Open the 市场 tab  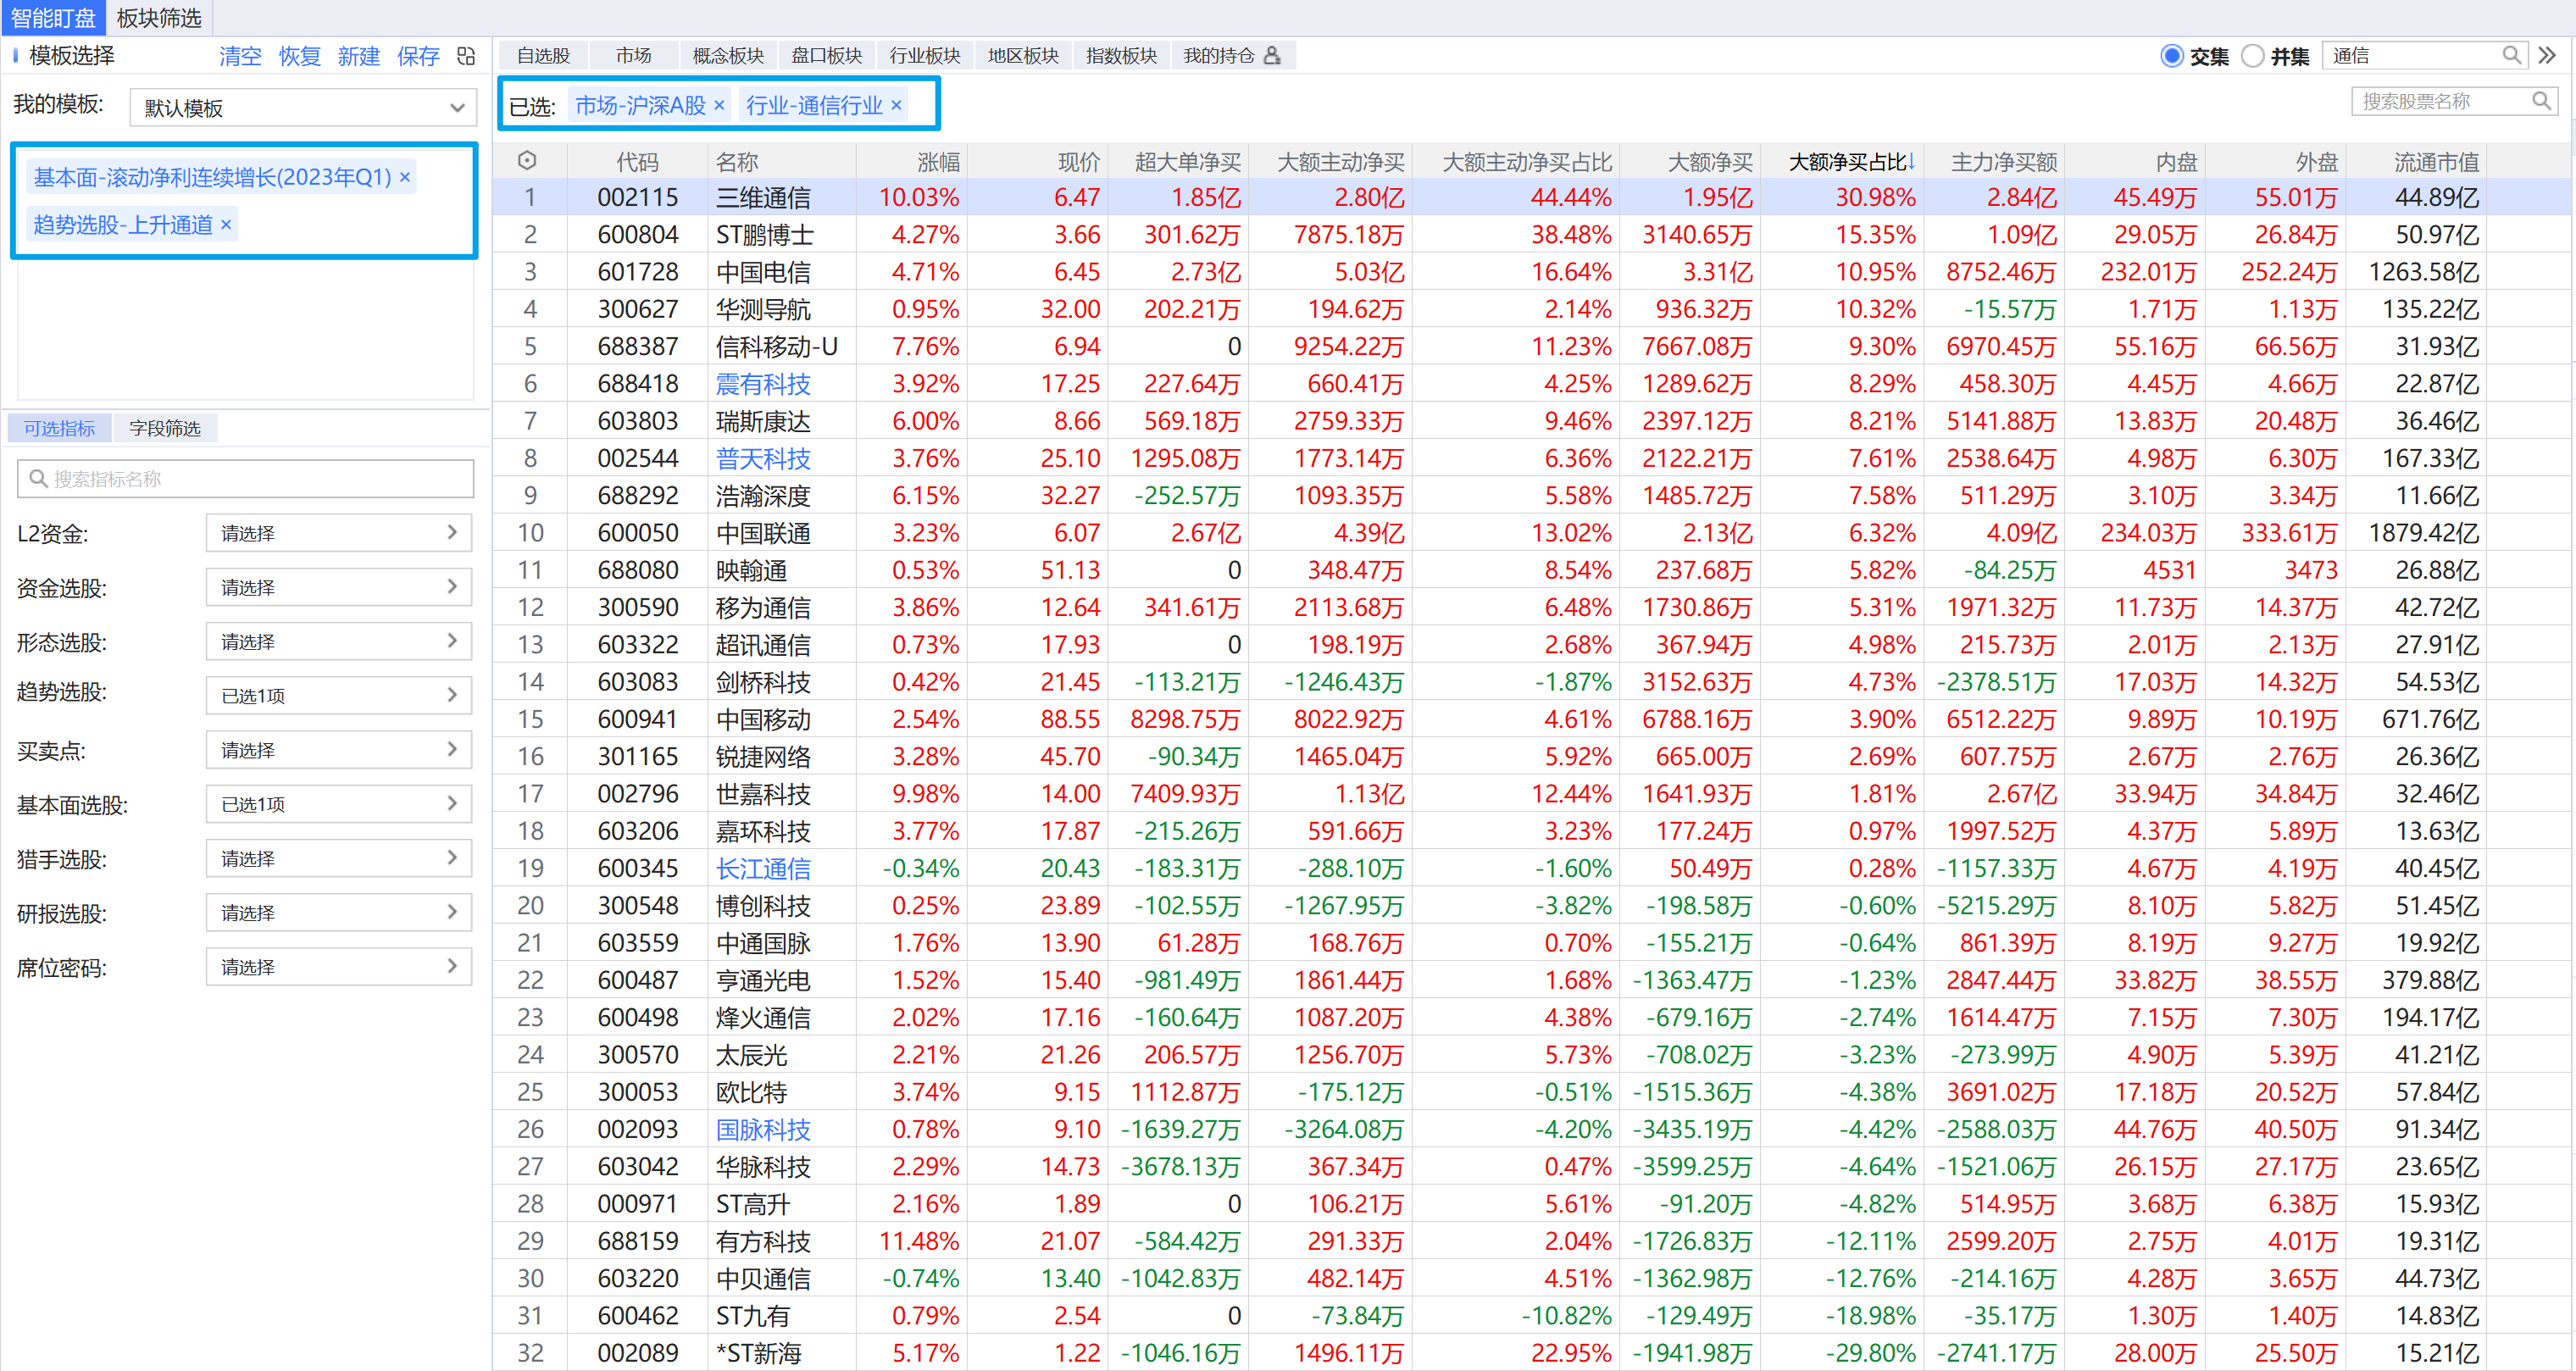pos(633,55)
